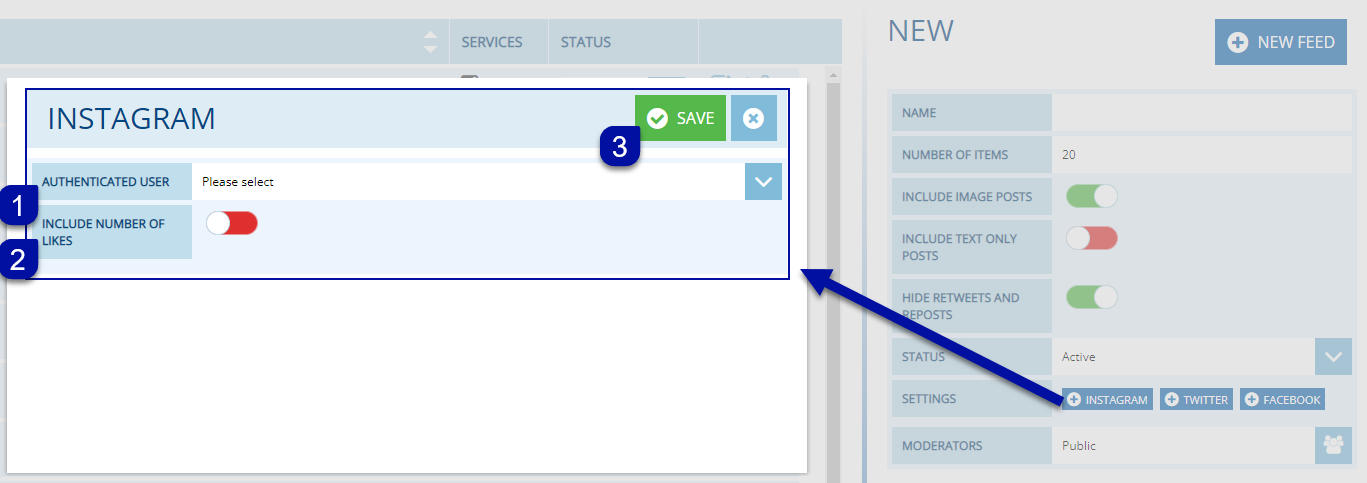Open the Authenticated User dropdown arrow
Image resolution: width=1367 pixels, height=483 pixels.
coord(763,182)
